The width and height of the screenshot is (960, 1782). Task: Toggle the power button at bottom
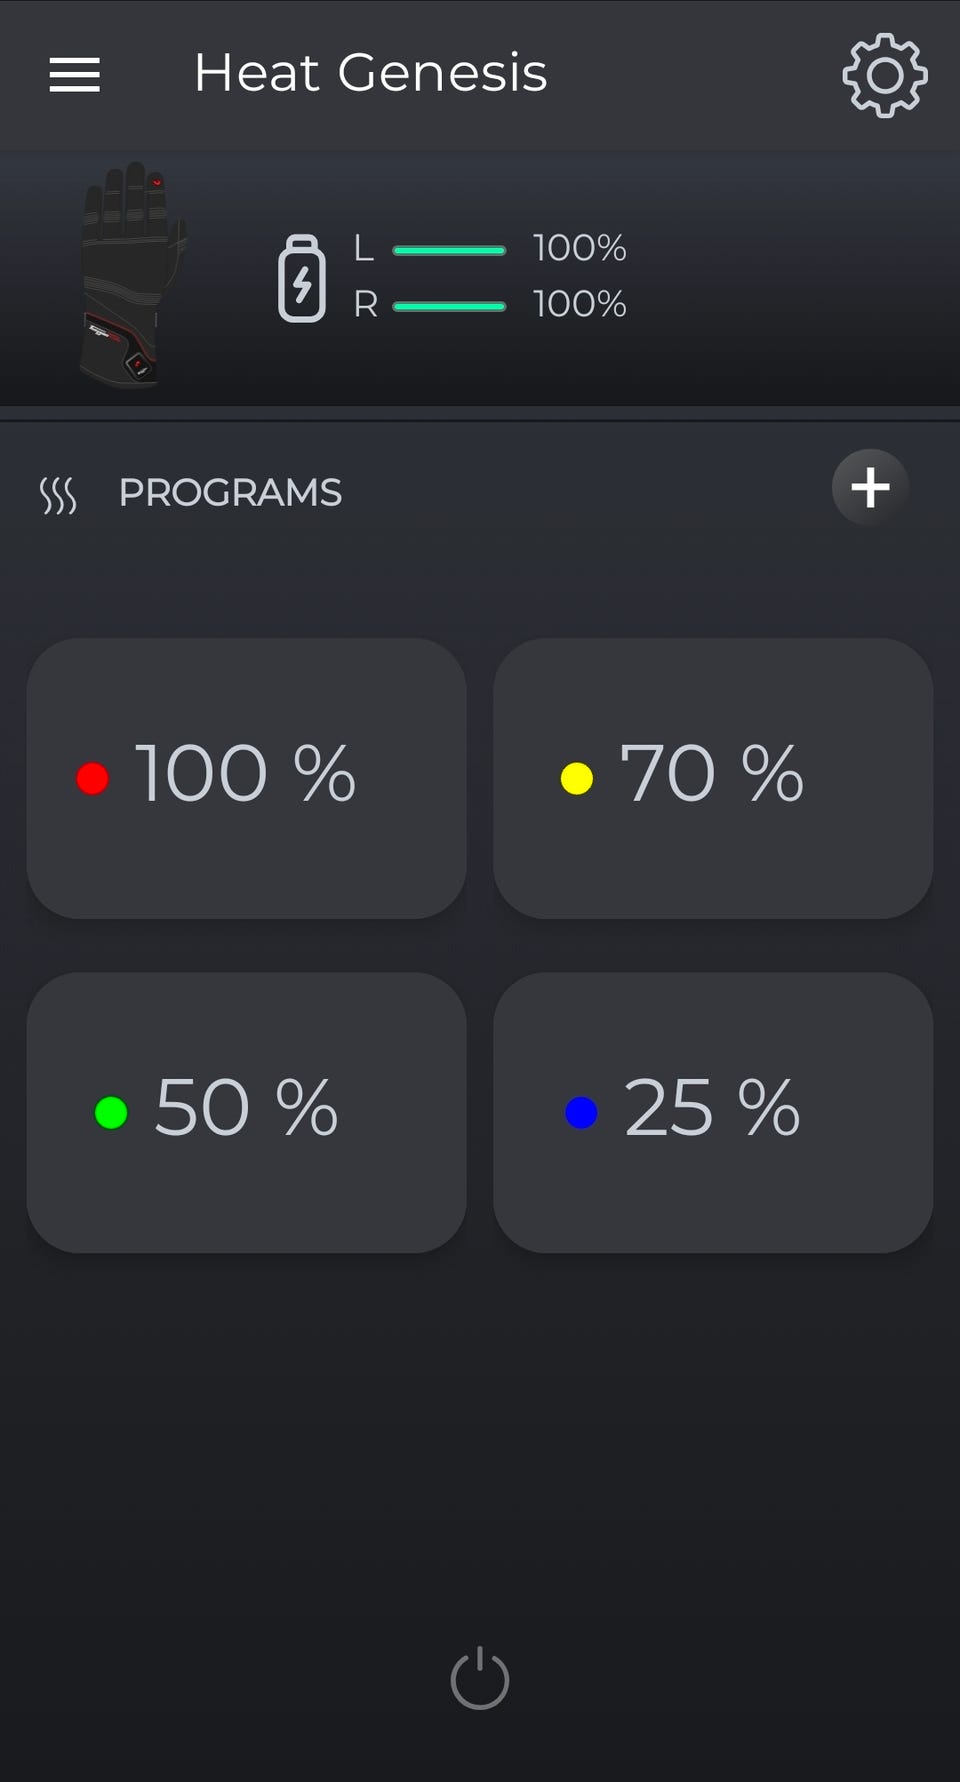click(480, 1677)
